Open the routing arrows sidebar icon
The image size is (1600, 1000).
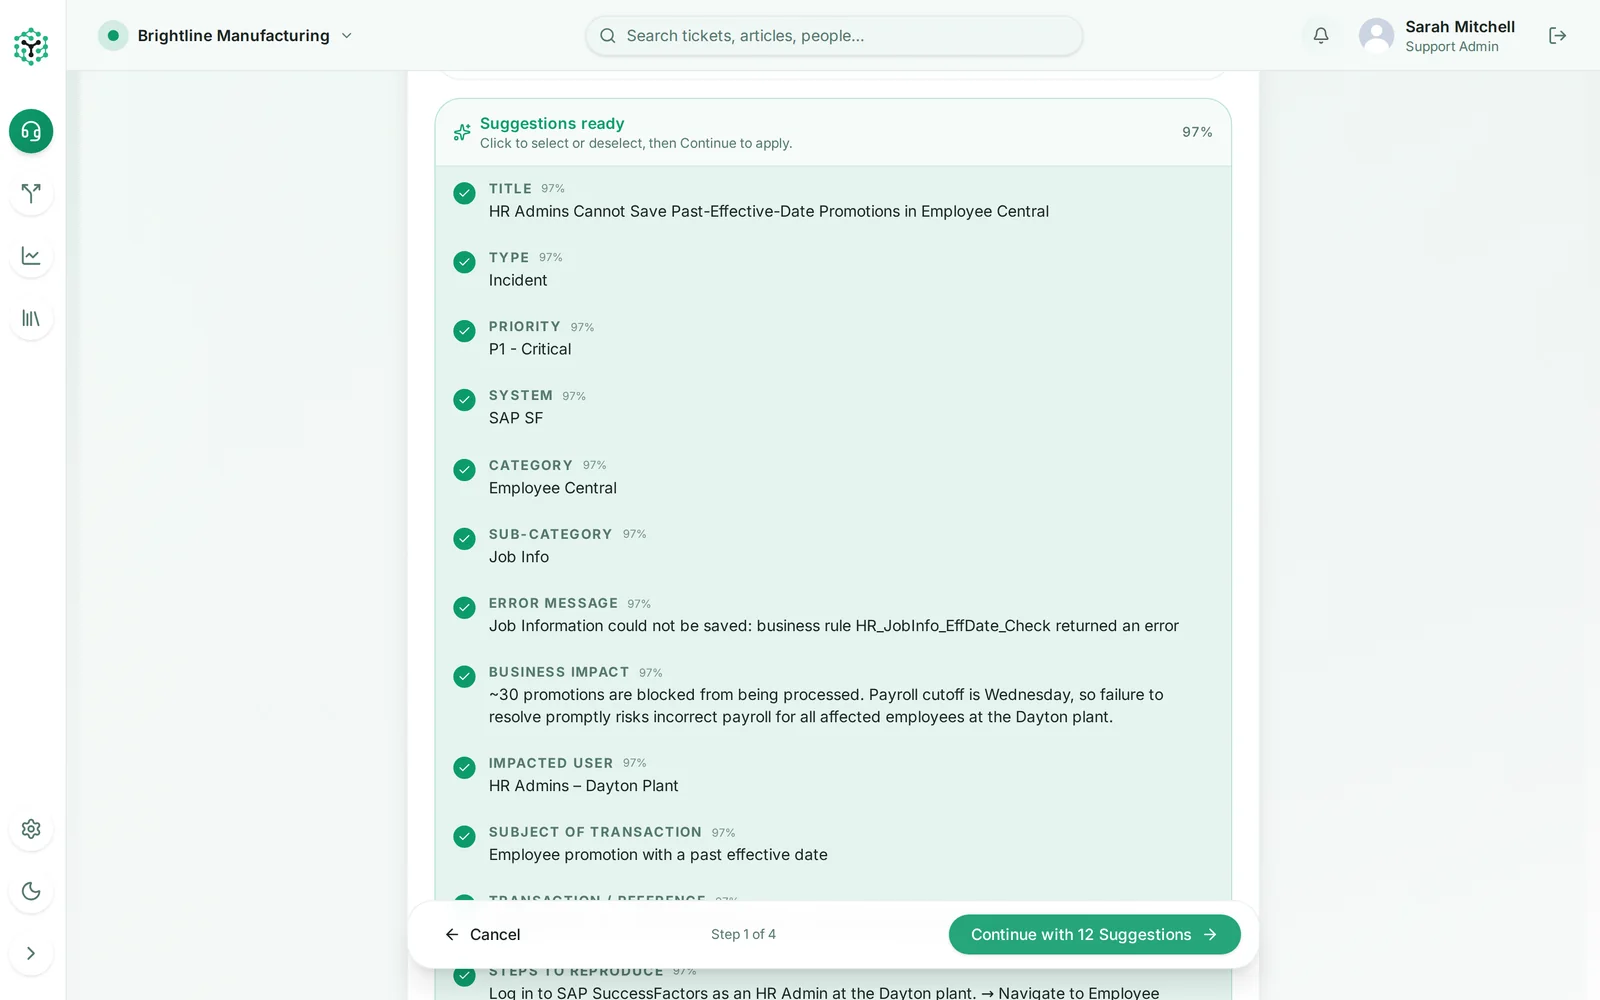[x=31, y=193]
